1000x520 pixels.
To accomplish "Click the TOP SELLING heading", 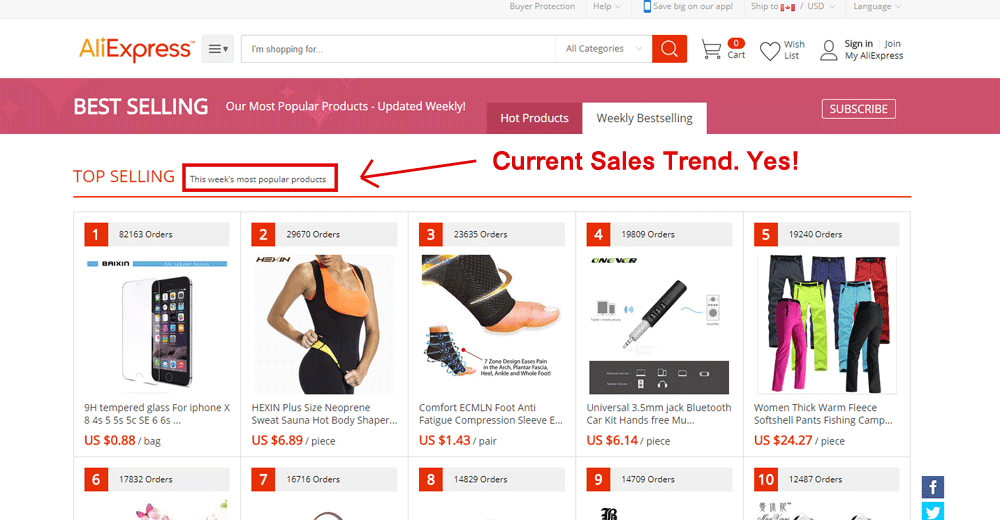I will [x=124, y=176].
